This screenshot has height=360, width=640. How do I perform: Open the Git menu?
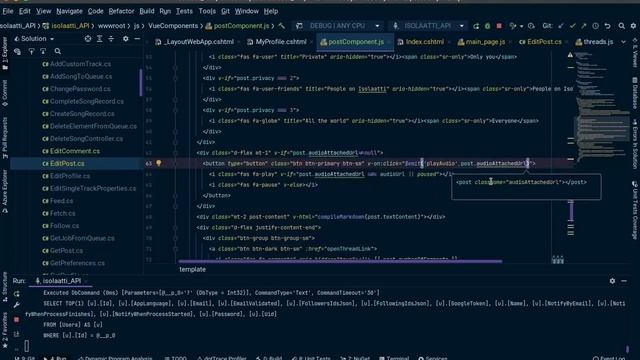(225, 11)
